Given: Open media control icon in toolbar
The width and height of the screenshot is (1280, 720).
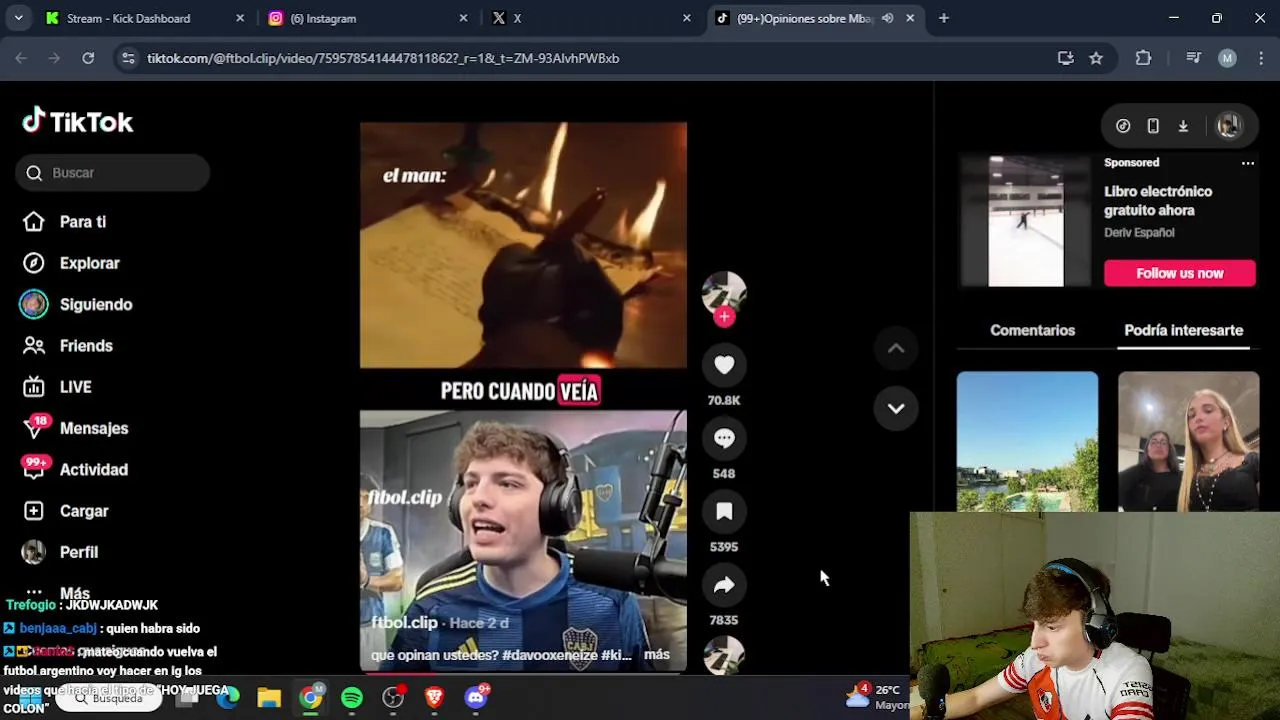Looking at the screenshot, I should point(1193,58).
